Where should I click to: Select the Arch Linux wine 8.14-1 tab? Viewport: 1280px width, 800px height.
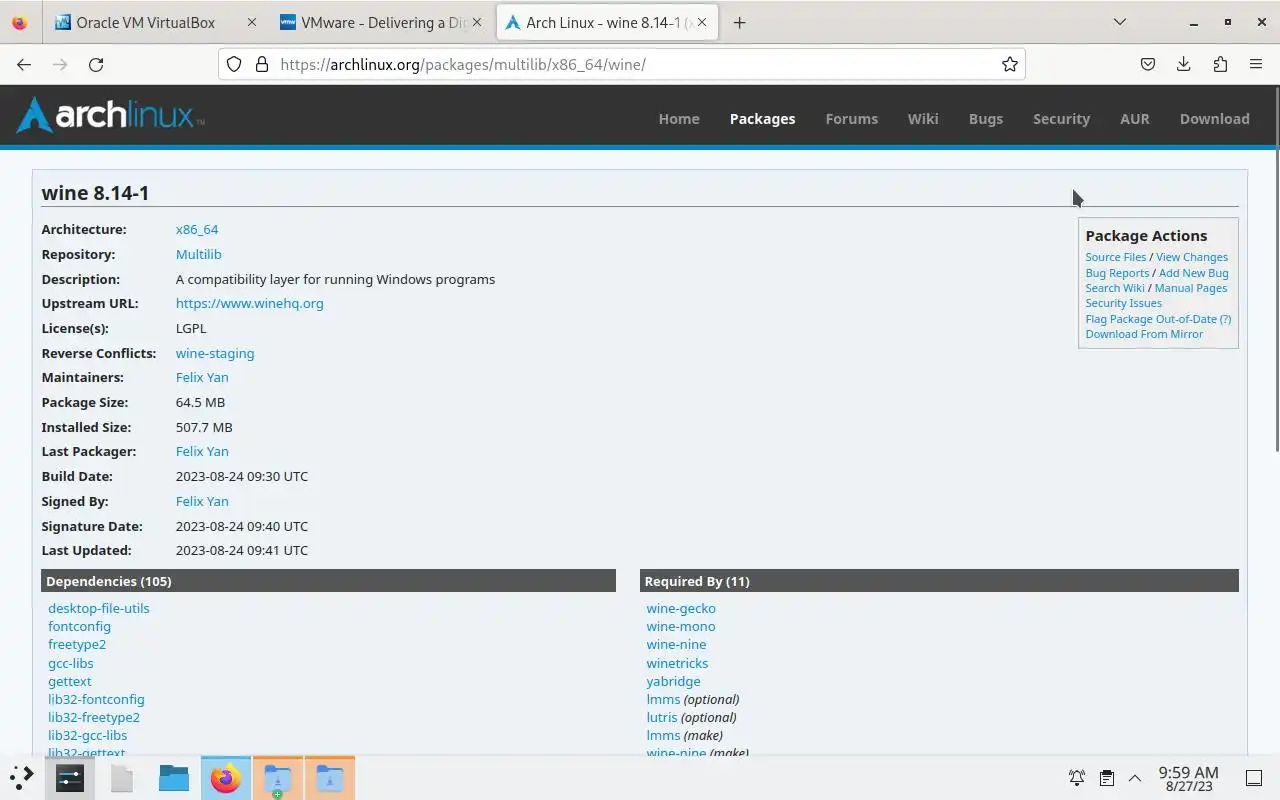pyautogui.click(x=607, y=22)
